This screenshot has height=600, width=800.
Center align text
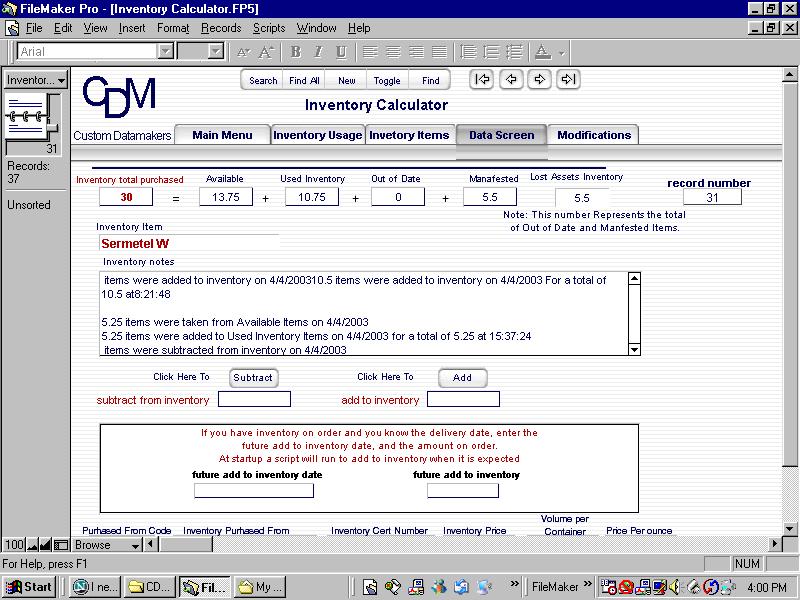[x=393, y=52]
